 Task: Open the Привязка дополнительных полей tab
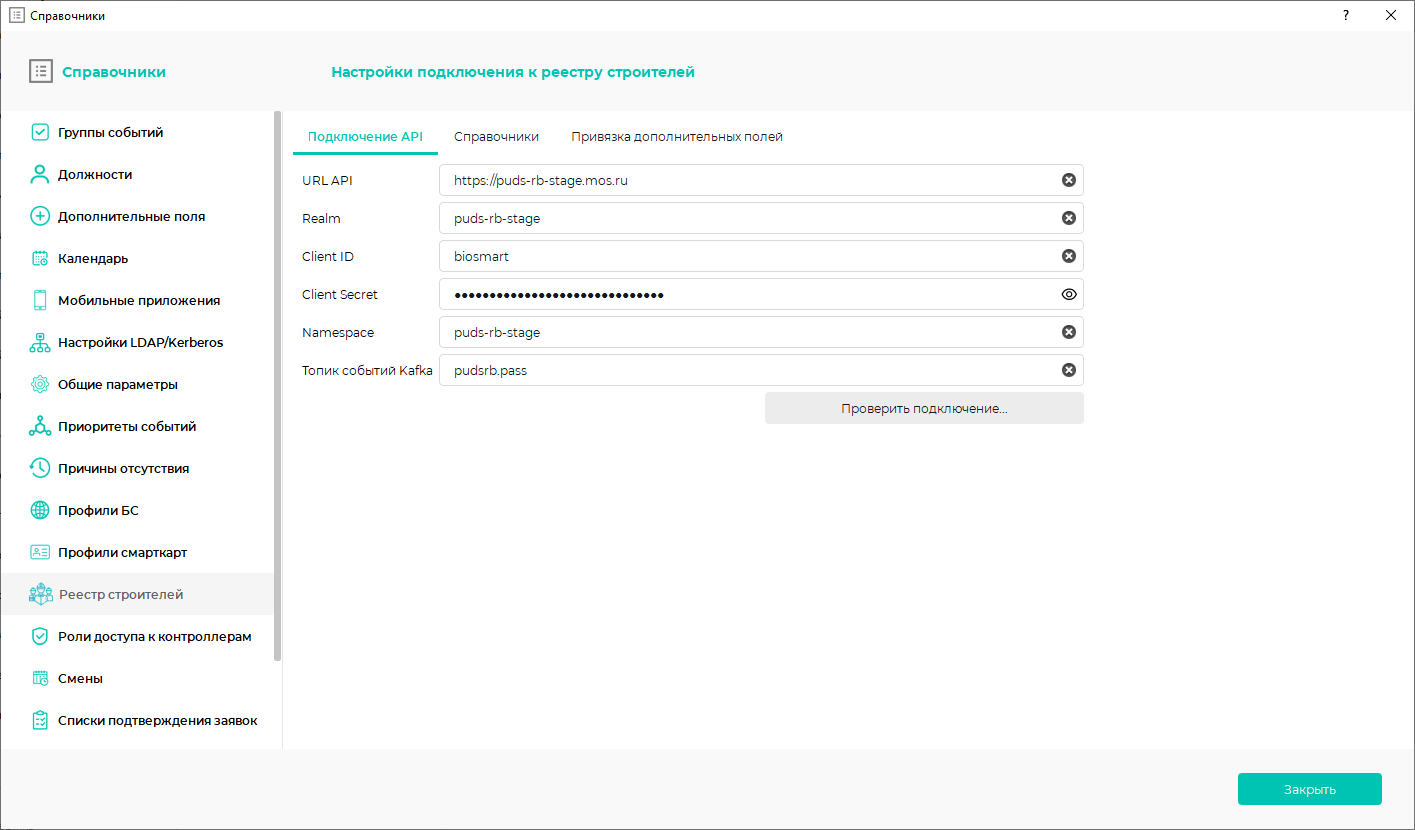tap(676, 137)
